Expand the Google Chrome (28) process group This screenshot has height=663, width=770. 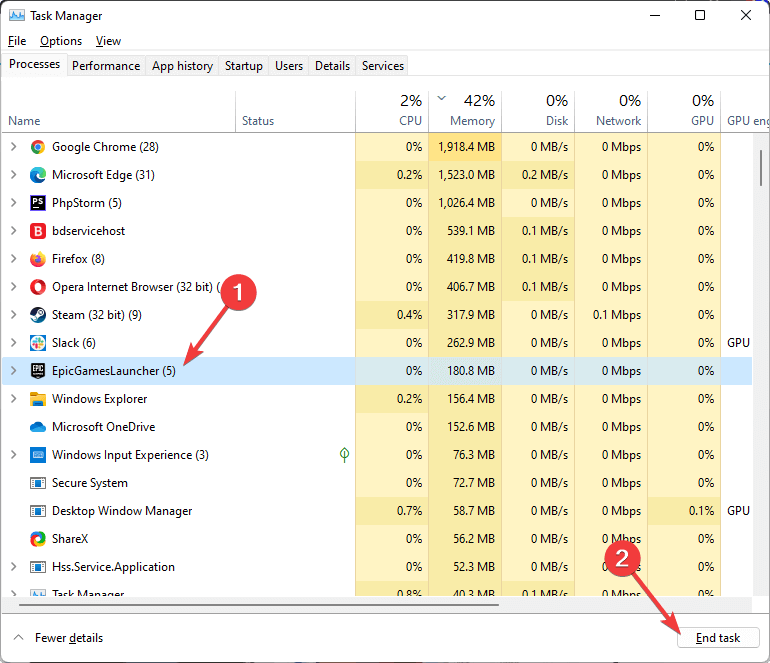pos(14,147)
